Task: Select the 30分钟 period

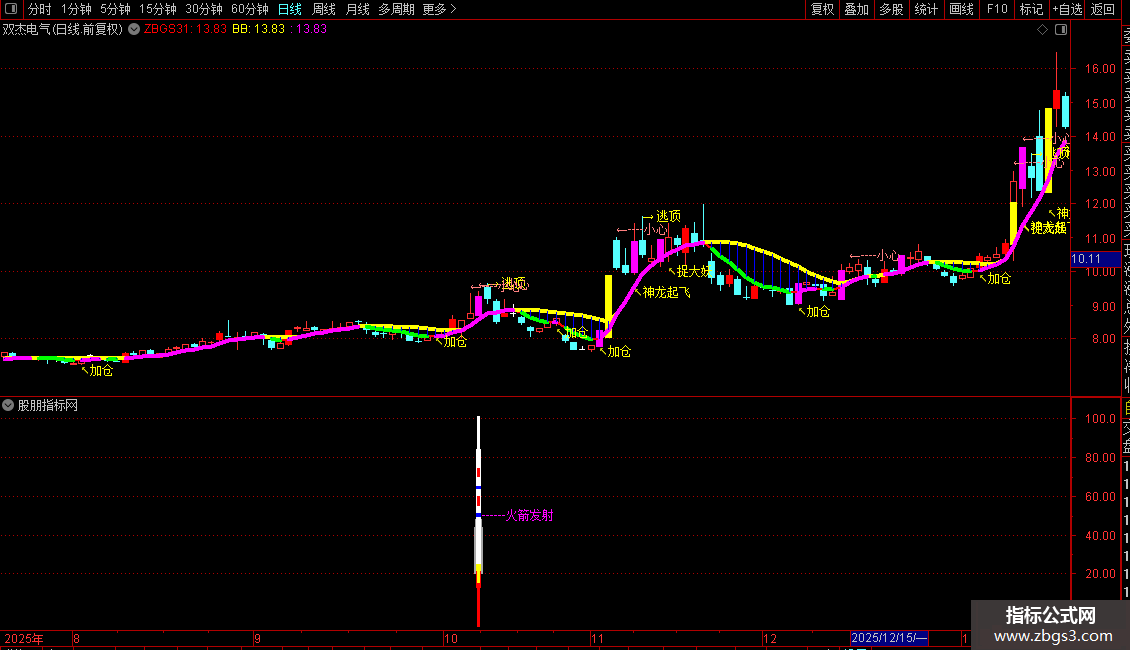Action: pos(204,9)
